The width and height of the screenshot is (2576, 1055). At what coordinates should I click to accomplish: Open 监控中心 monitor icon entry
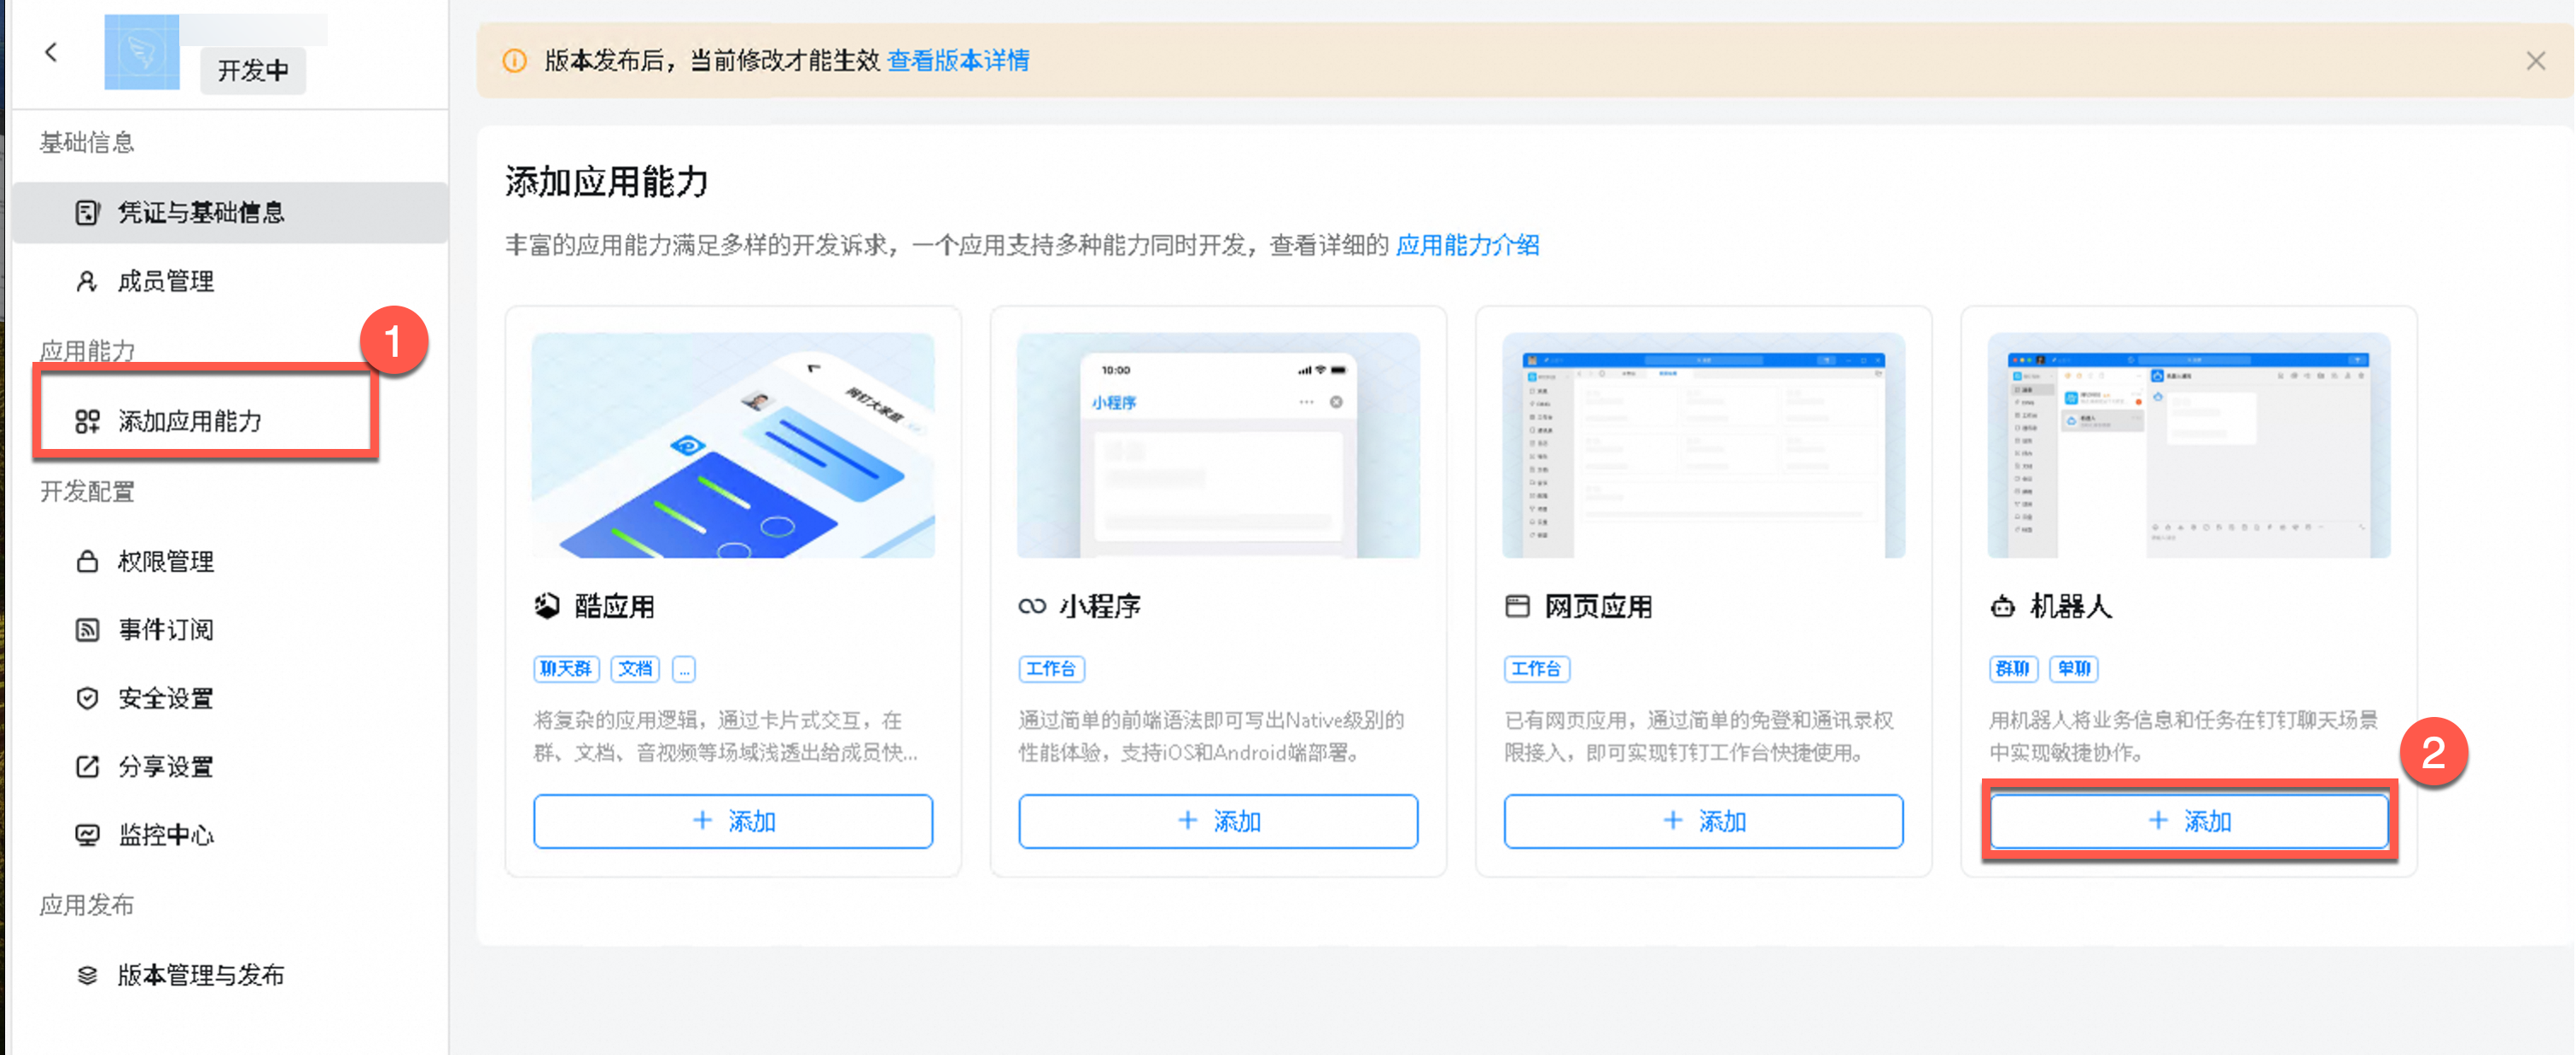pos(165,835)
